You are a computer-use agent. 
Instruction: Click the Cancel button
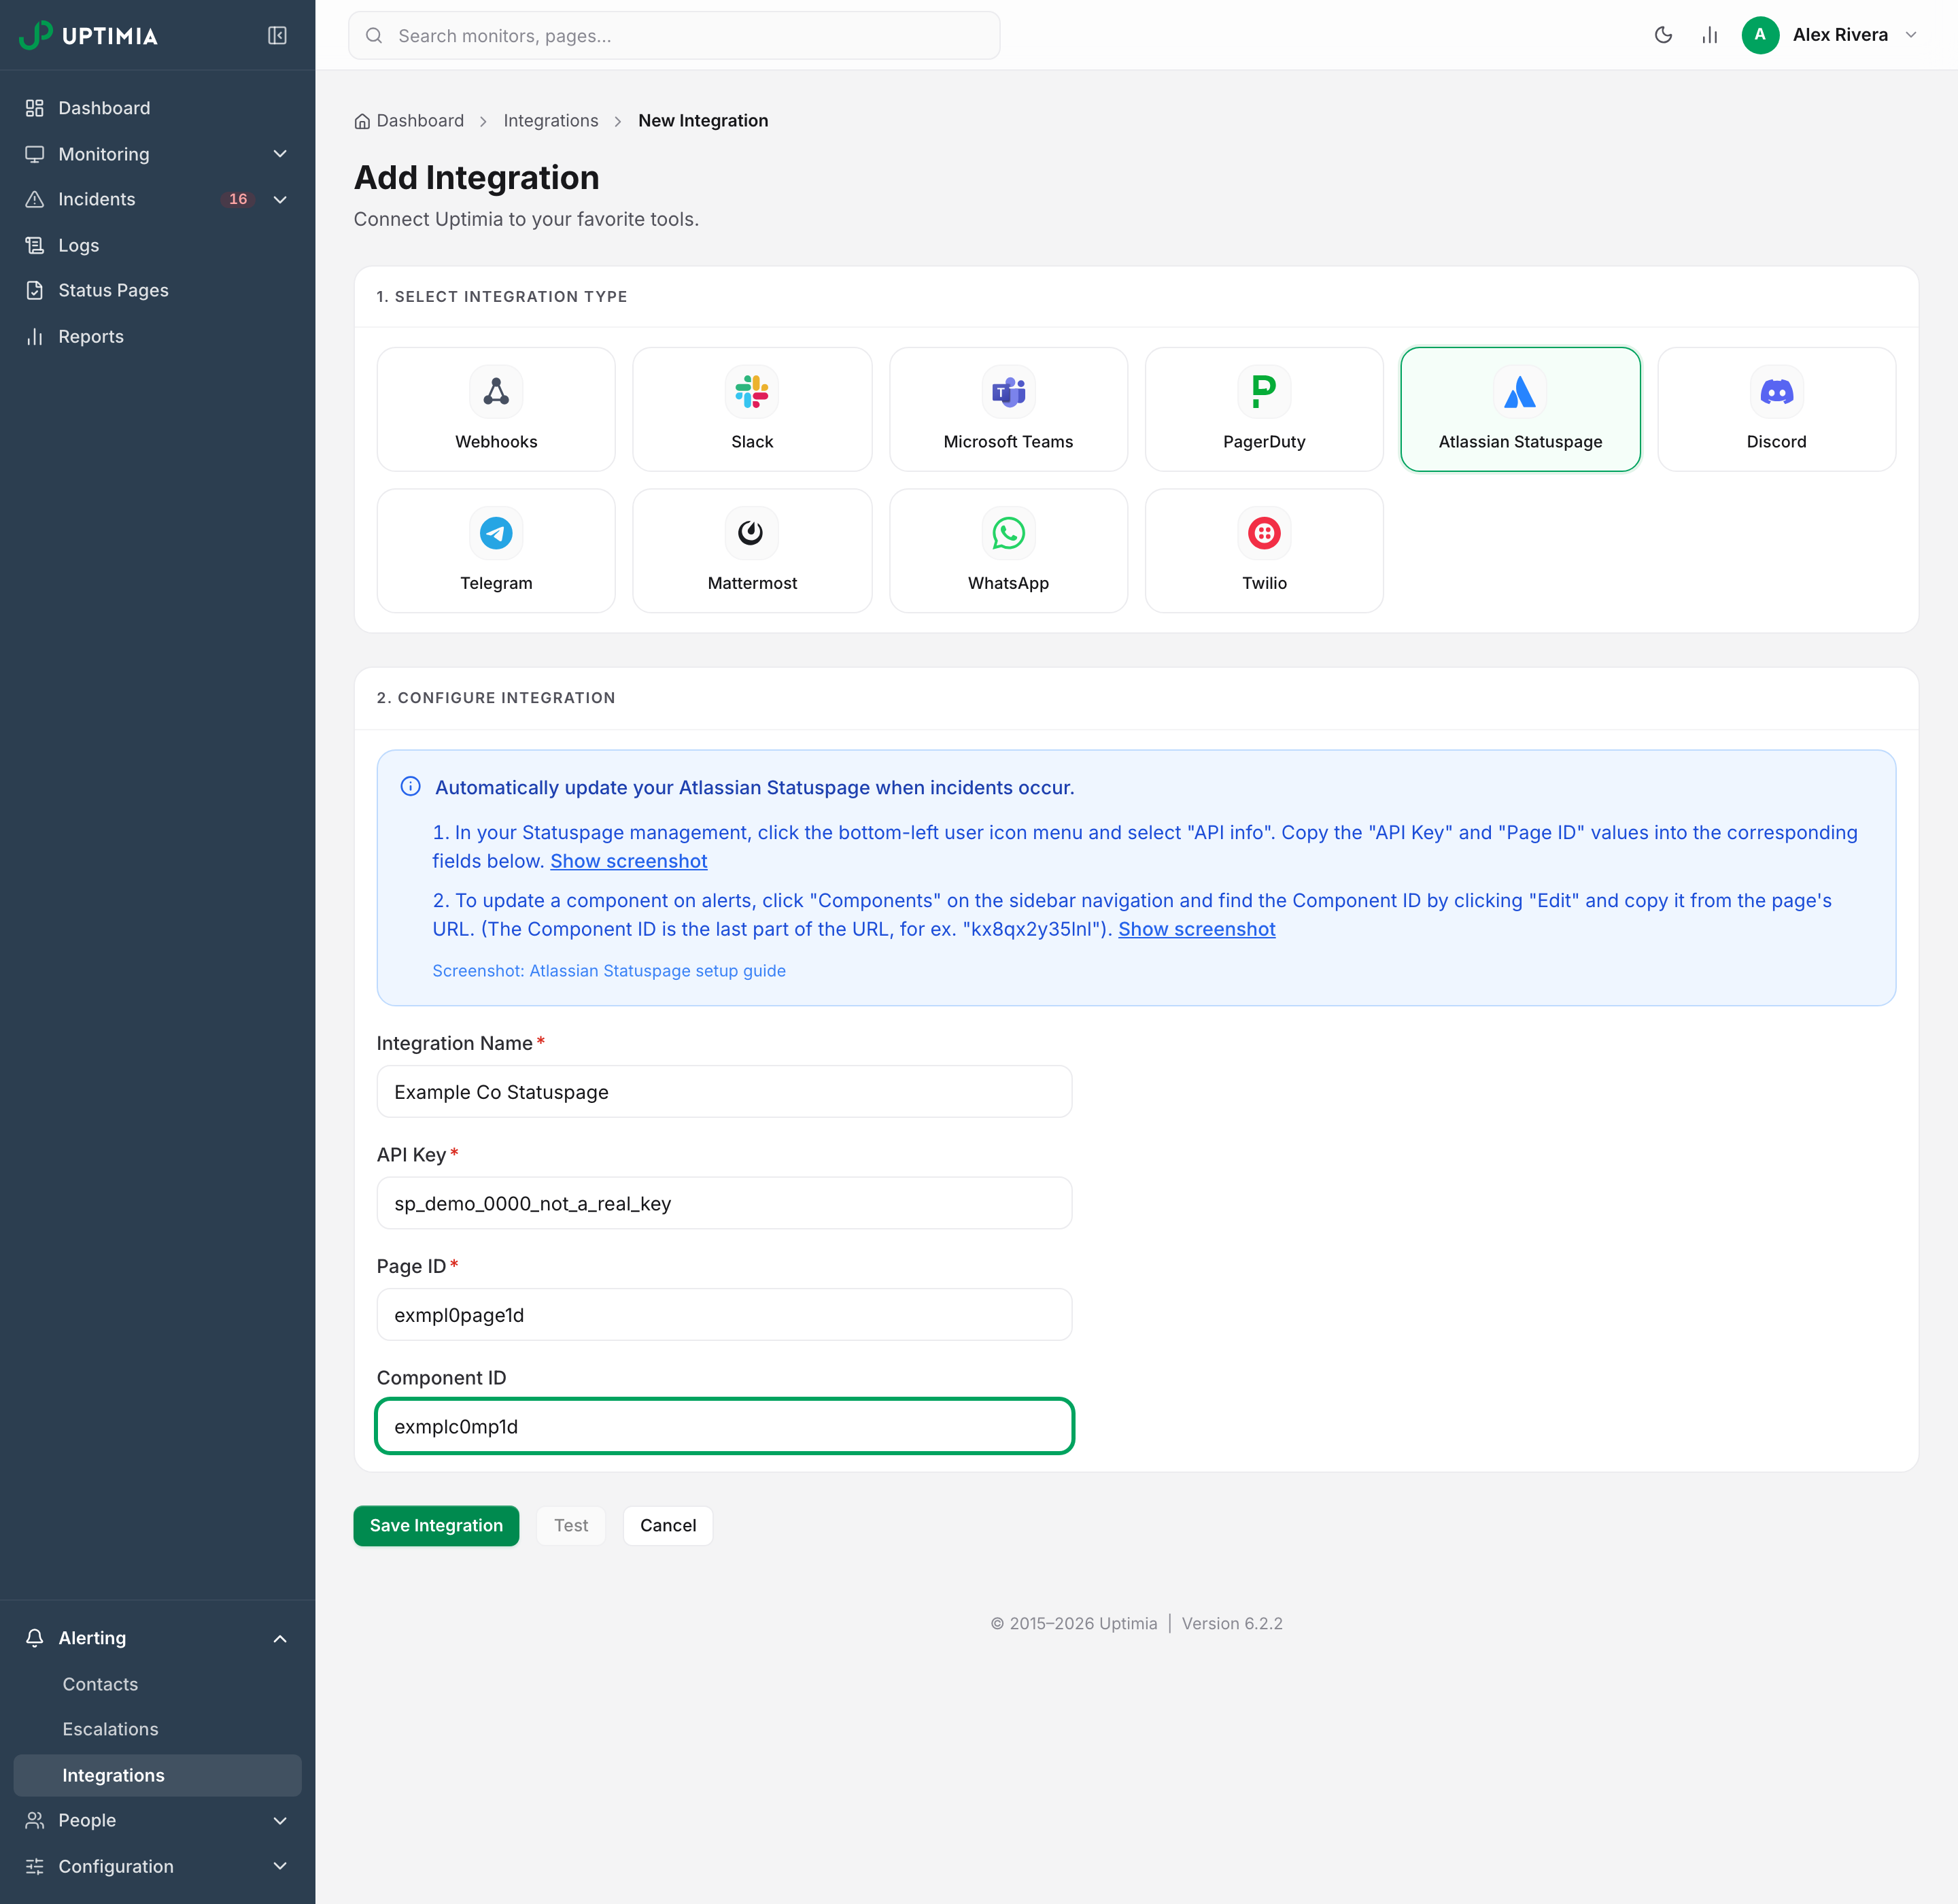[x=668, y=1525]
